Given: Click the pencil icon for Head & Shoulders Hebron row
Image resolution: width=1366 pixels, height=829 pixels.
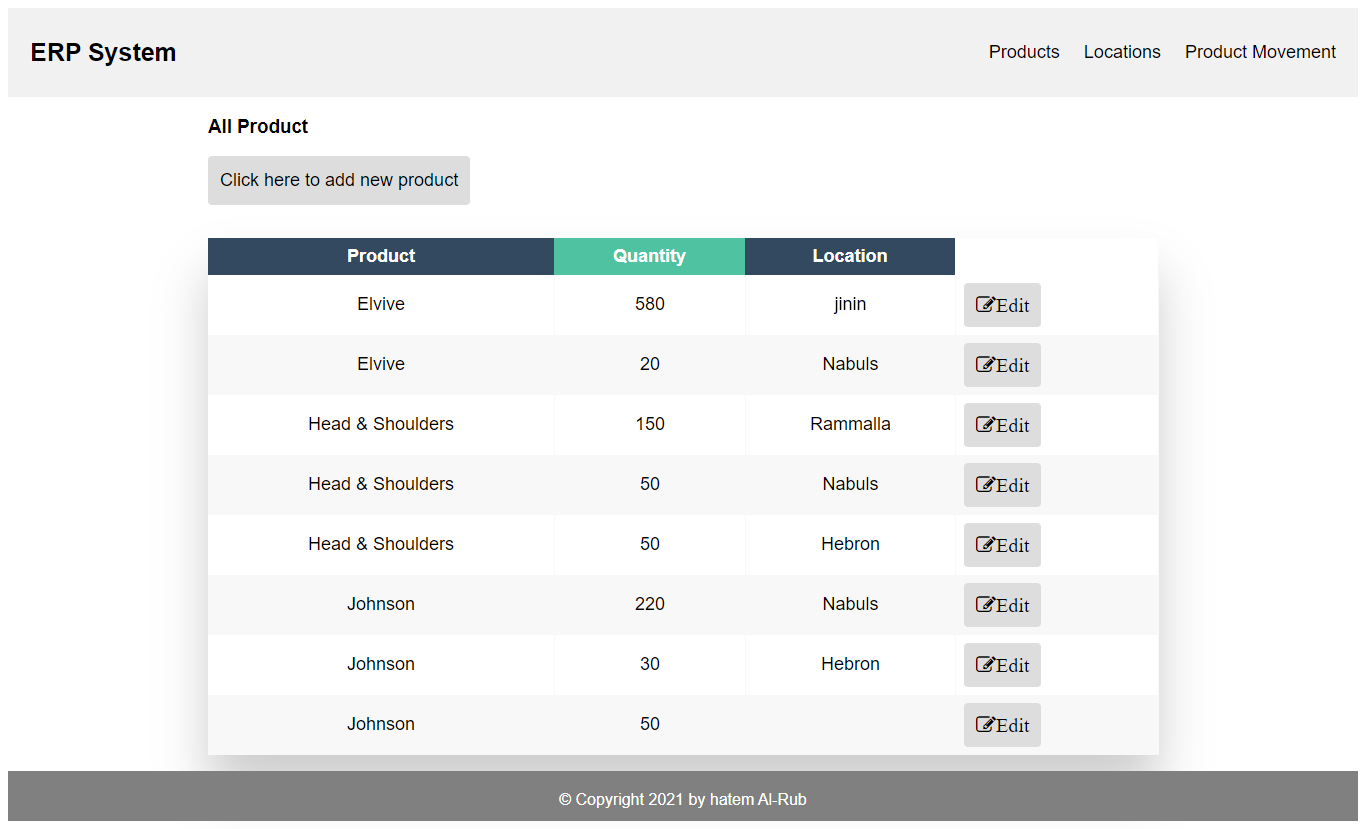Looking at the screenshot, I should tap(985, 545).
